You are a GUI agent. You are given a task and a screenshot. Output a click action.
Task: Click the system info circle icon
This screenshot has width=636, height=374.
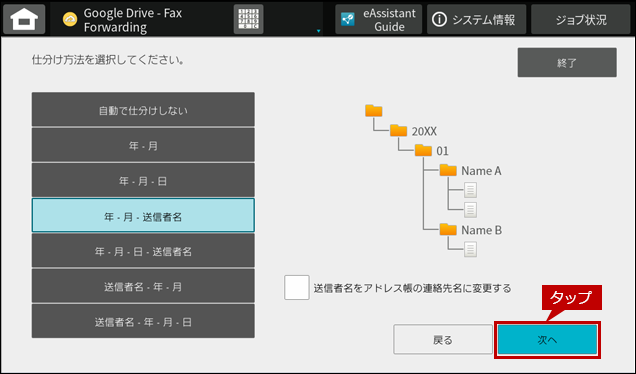[439, 19]
